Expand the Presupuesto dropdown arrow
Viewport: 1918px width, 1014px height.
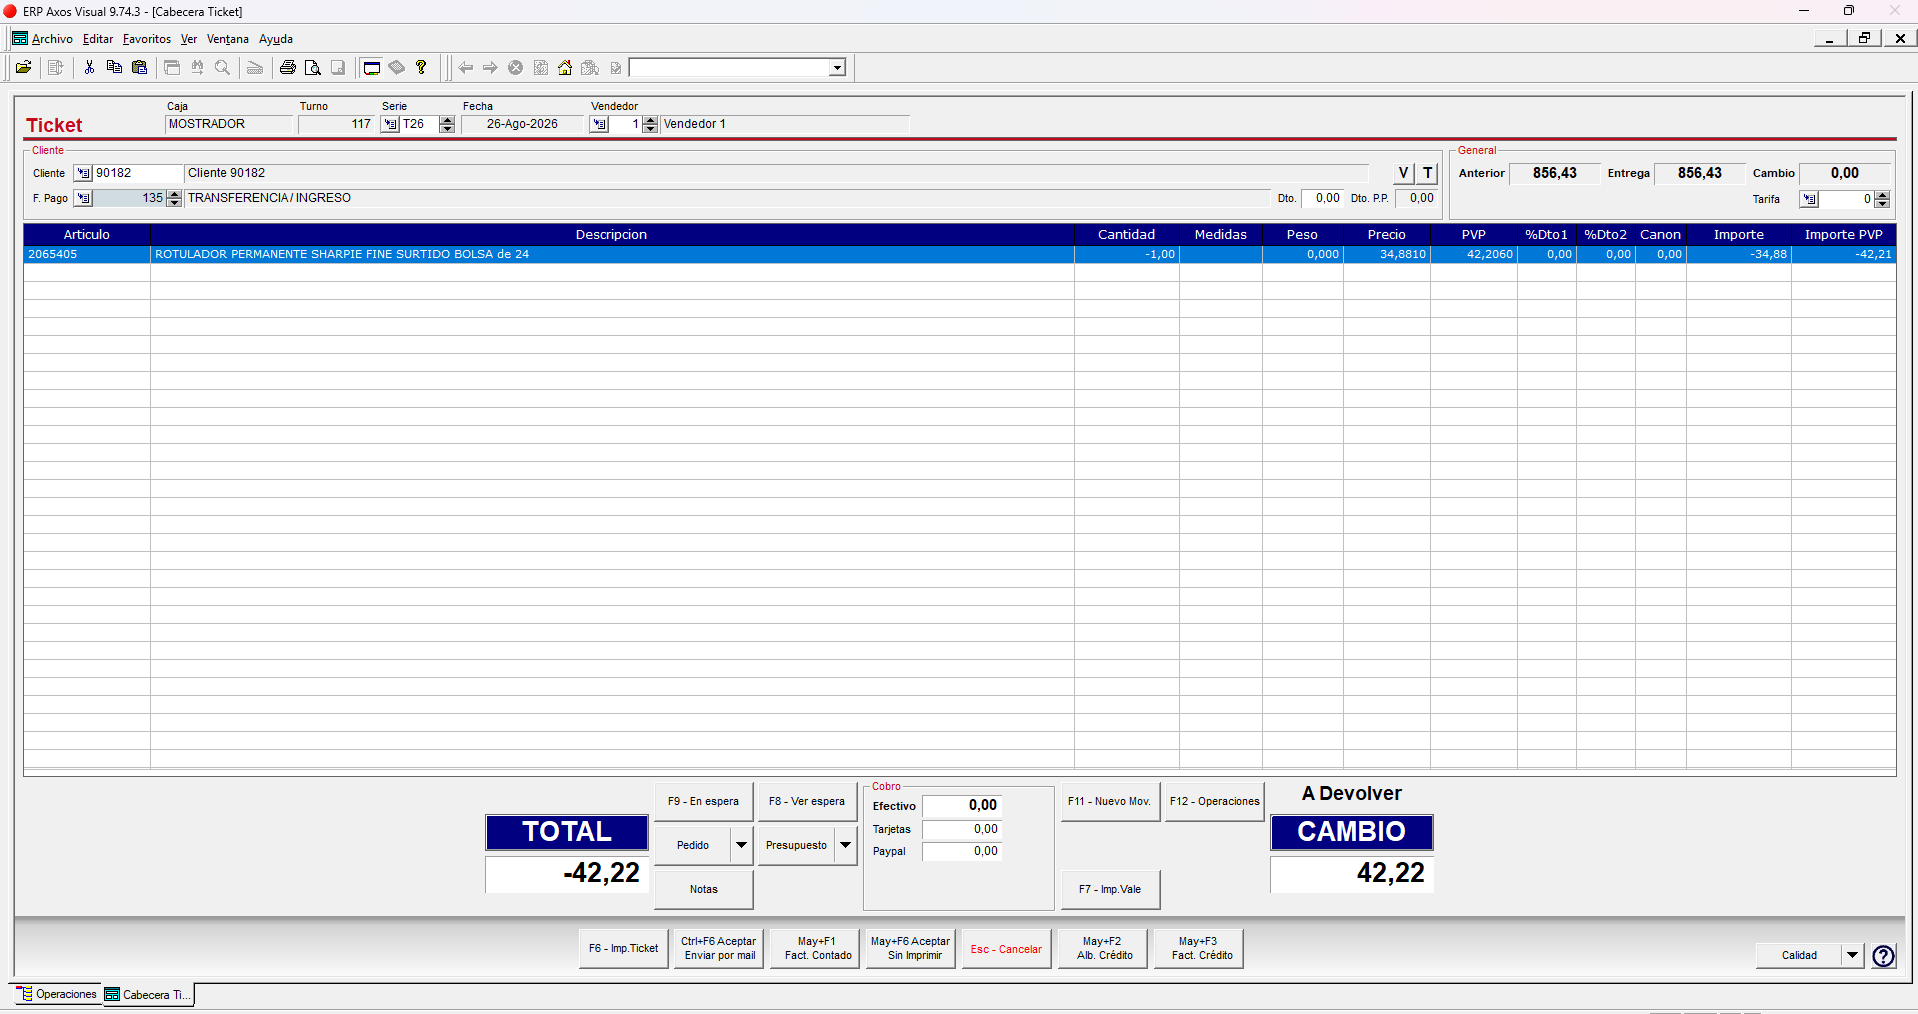846,845
